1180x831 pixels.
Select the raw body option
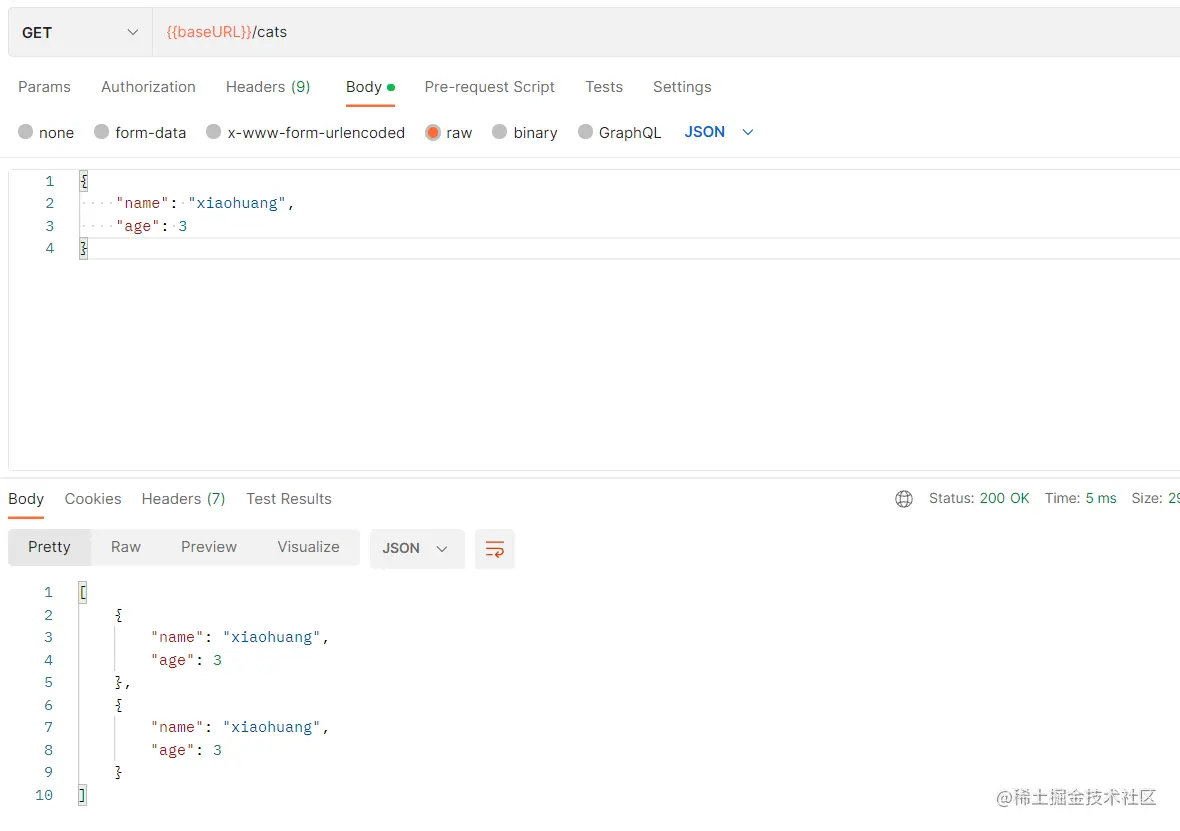(433, 132)
